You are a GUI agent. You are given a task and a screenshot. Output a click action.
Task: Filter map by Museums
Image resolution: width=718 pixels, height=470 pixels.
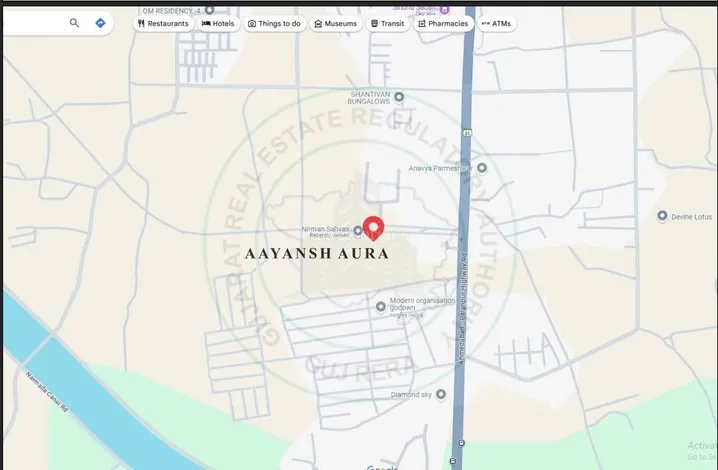(335, 23)
